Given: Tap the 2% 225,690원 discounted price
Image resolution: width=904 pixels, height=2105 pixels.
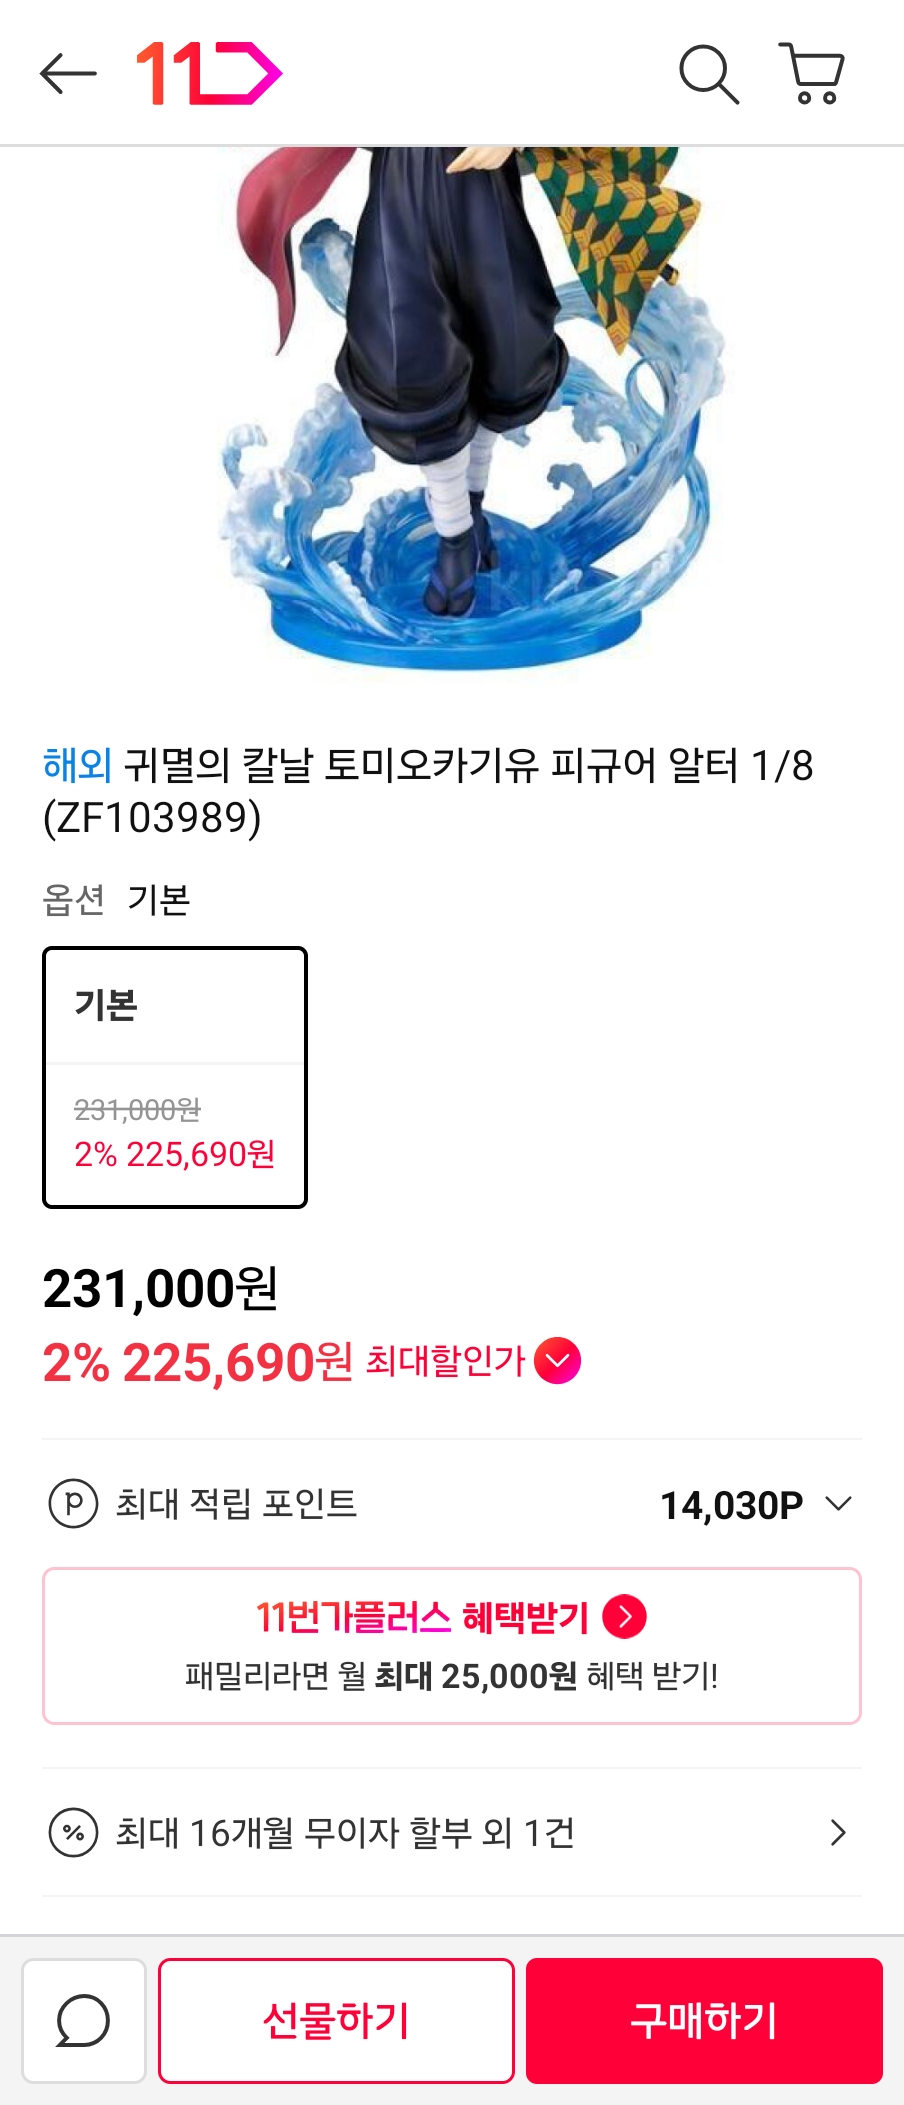Looking at the screenshot, I should pyautogui.click(x=198, y=1362).
